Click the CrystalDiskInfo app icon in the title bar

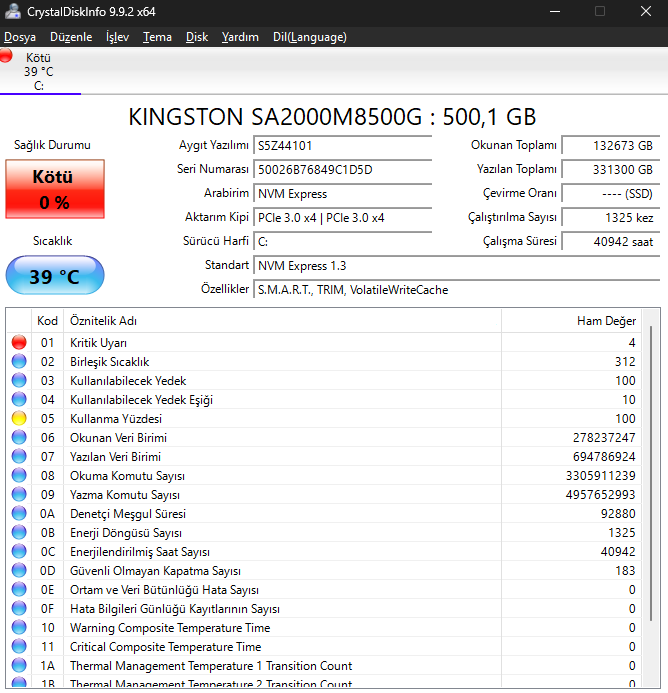12,11
